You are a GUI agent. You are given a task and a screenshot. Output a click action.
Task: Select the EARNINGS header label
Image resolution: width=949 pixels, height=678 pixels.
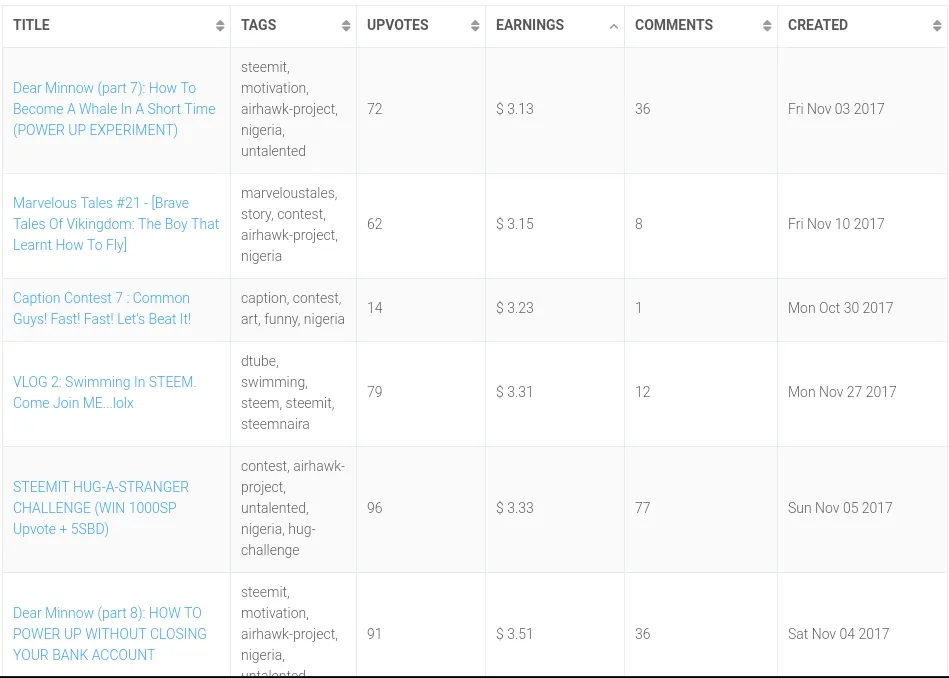pos(530,25)
